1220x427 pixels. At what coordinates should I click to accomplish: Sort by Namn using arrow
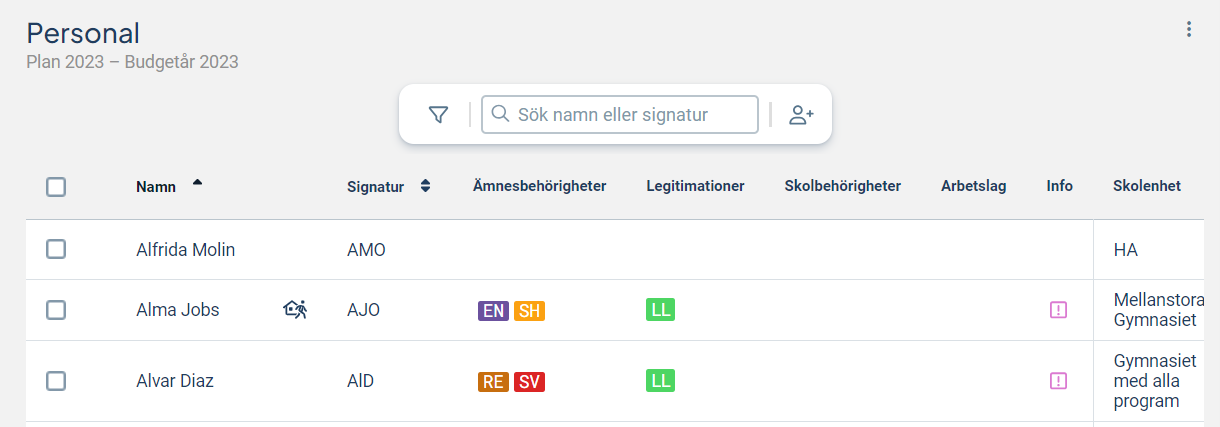197,182
